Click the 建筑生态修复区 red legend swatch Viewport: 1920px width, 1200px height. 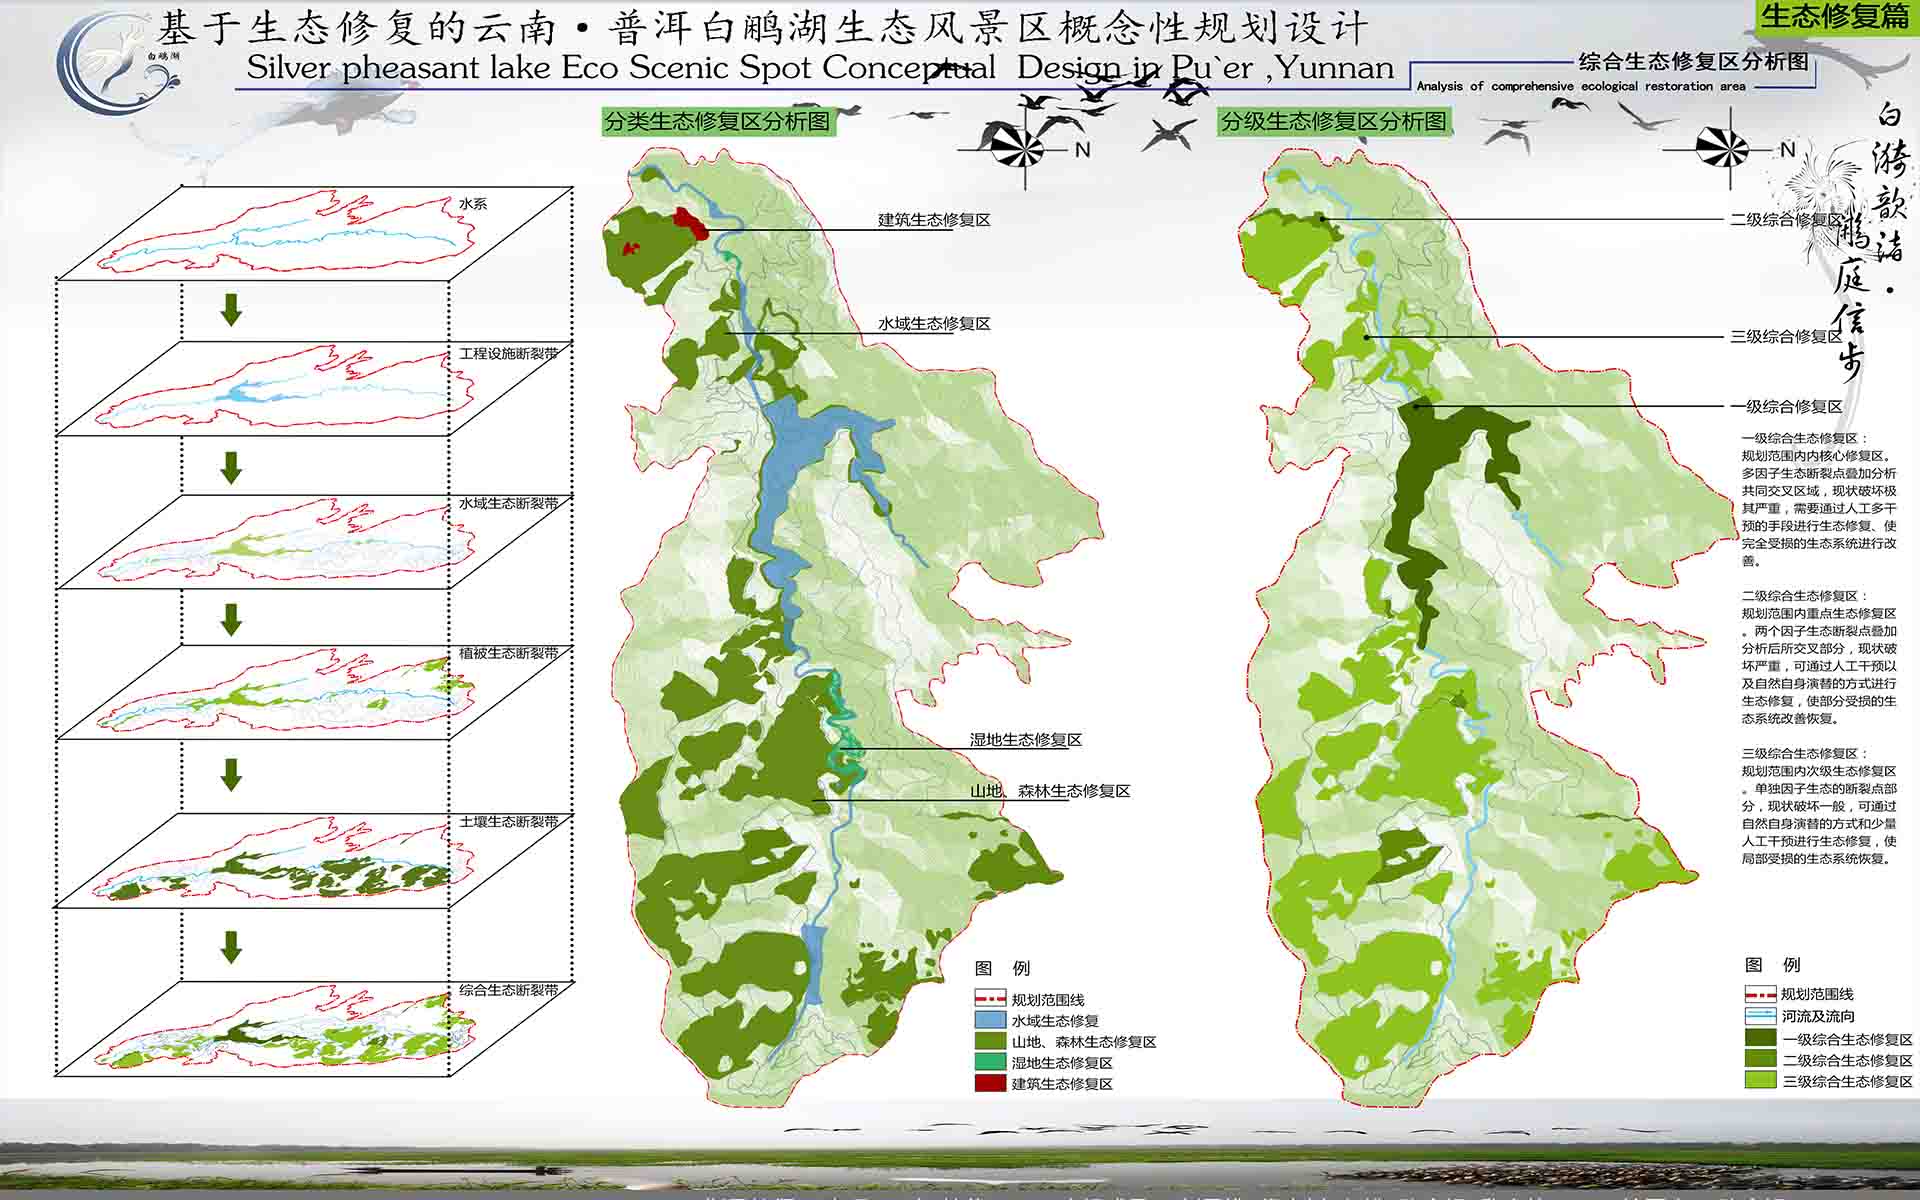tap(989, 1083)
